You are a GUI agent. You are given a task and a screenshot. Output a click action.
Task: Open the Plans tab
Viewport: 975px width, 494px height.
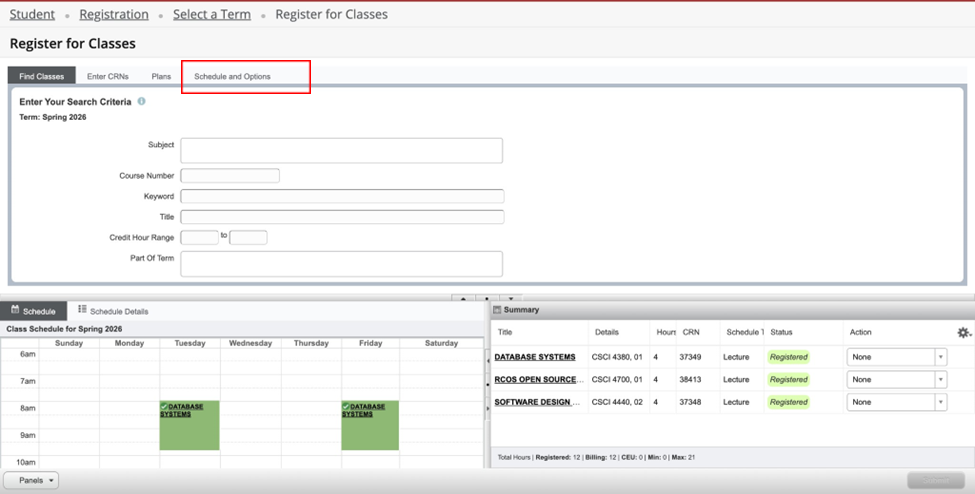[161, 76]
